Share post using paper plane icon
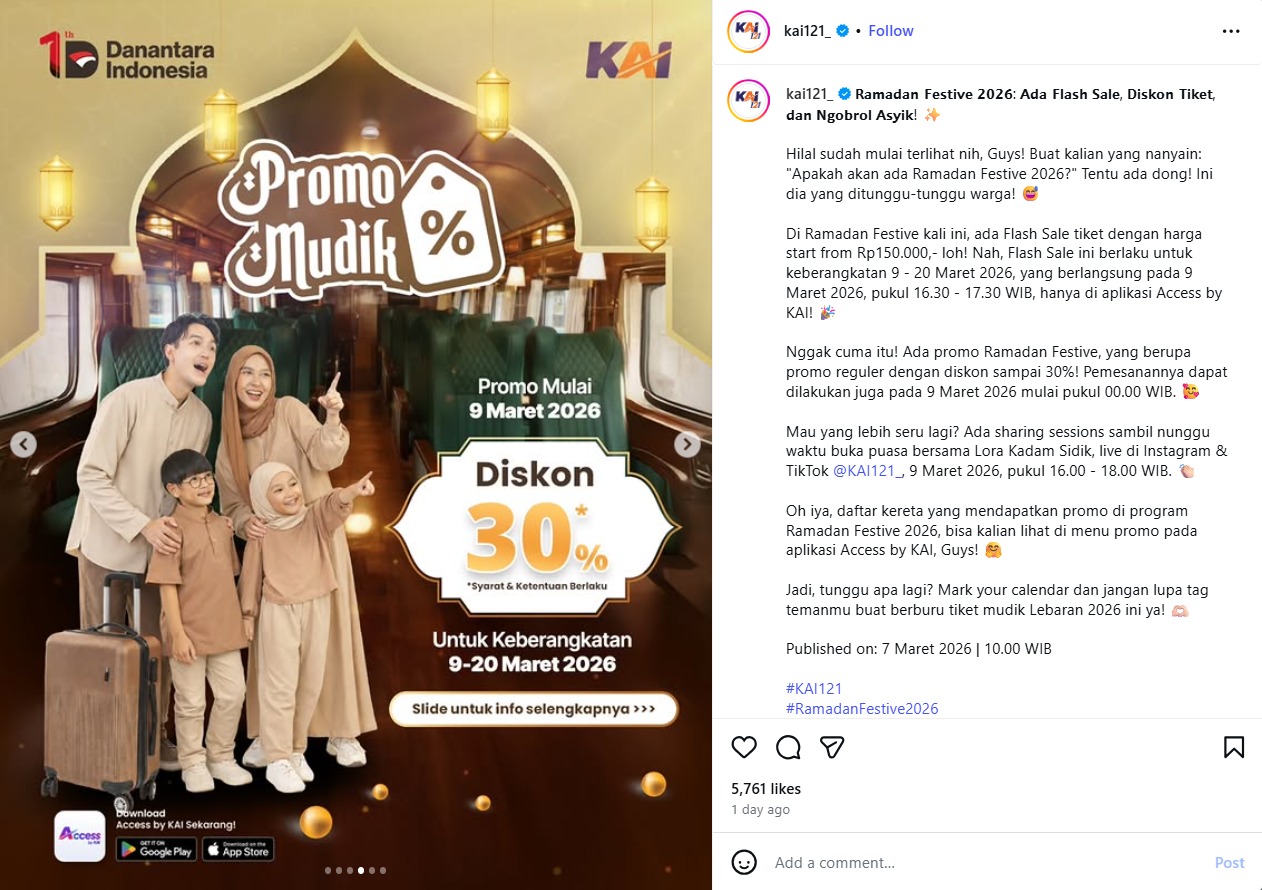 click(832, 747)
